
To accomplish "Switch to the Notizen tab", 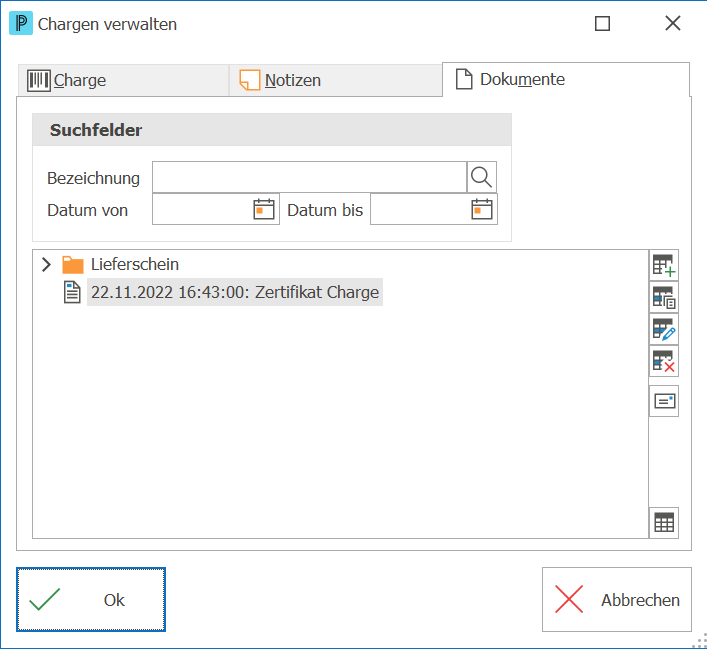I will [x=335, y=80].
